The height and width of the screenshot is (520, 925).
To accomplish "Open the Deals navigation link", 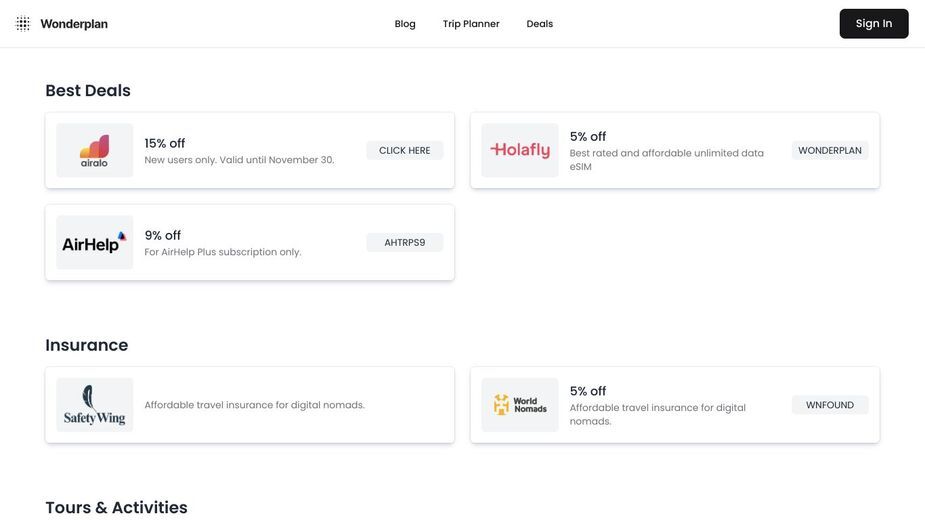I will [x=539, y=24].
